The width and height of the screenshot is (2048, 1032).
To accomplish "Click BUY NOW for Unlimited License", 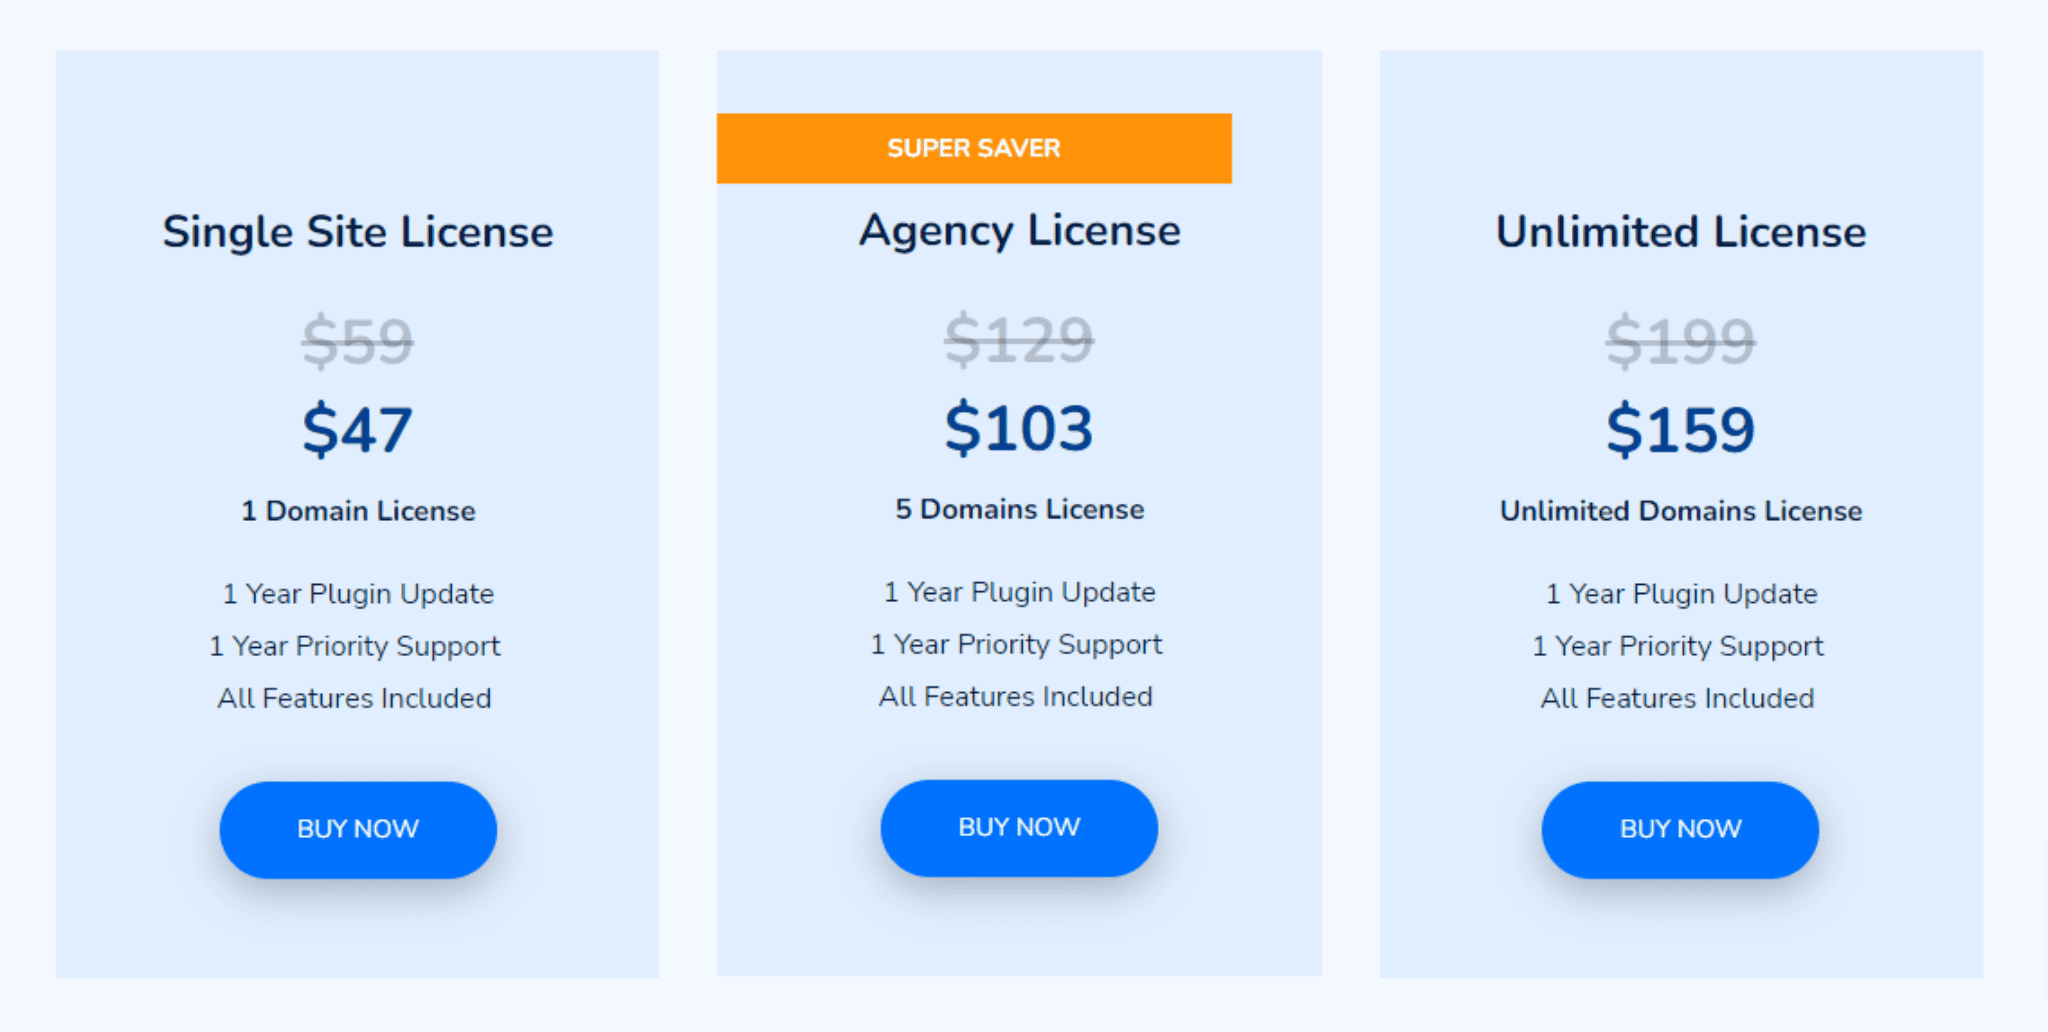I will (x=1680, y=830).
